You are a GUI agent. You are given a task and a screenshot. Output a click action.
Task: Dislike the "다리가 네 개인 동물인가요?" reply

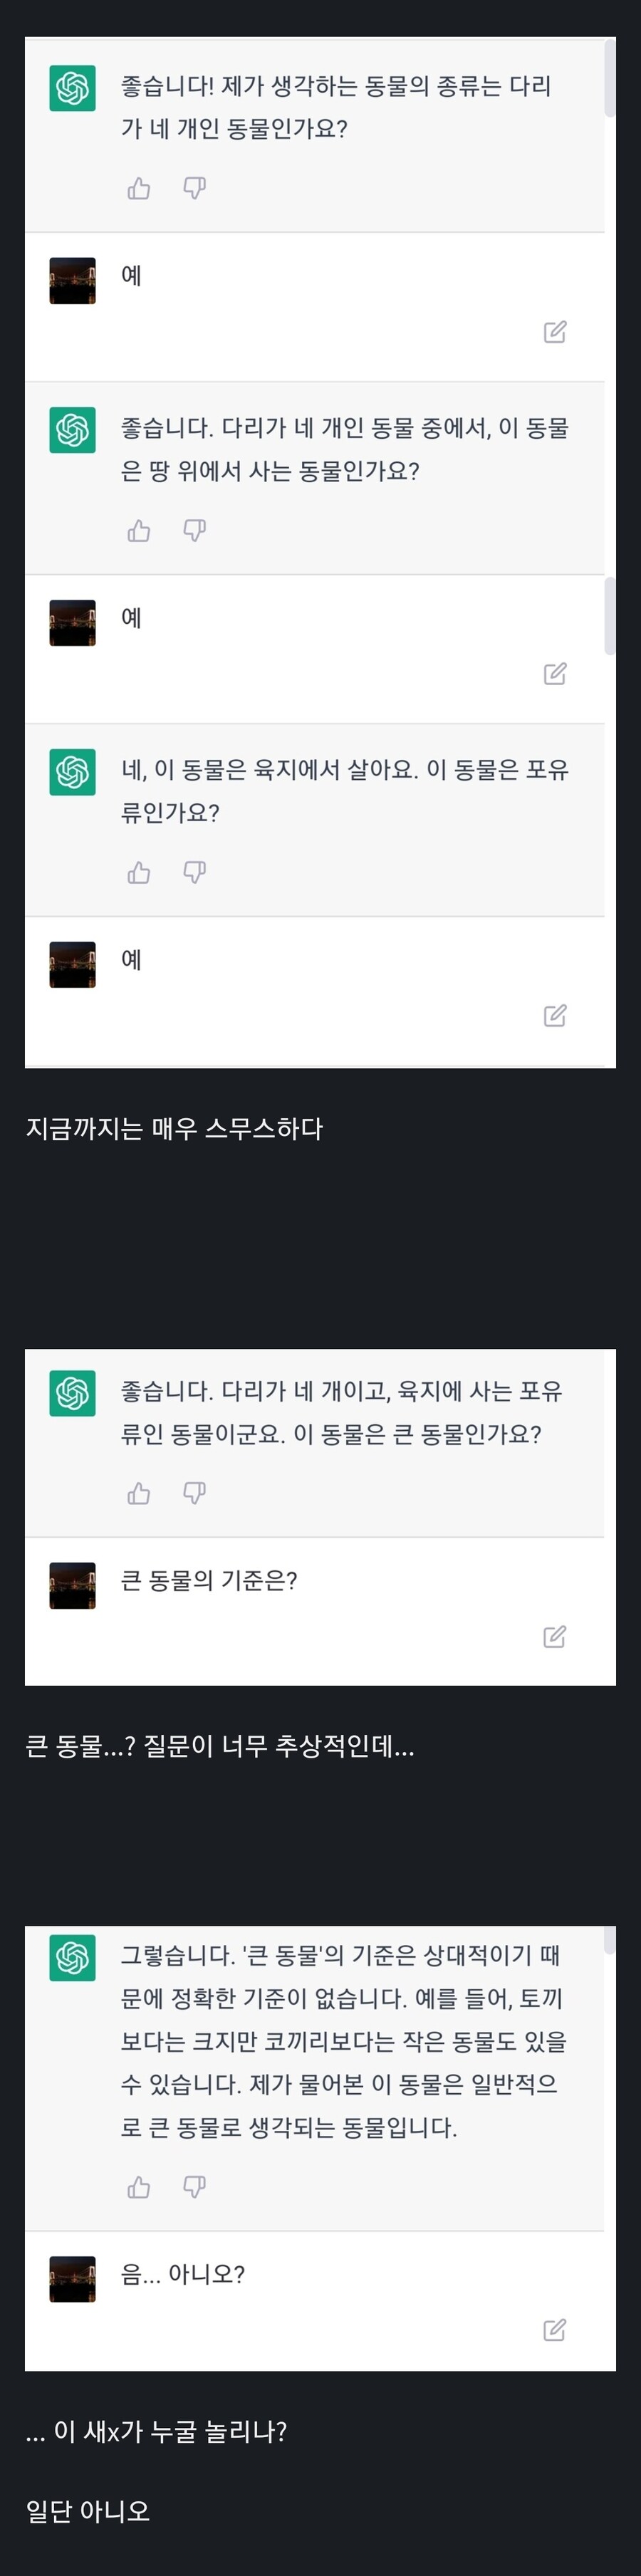coord(195,188)
